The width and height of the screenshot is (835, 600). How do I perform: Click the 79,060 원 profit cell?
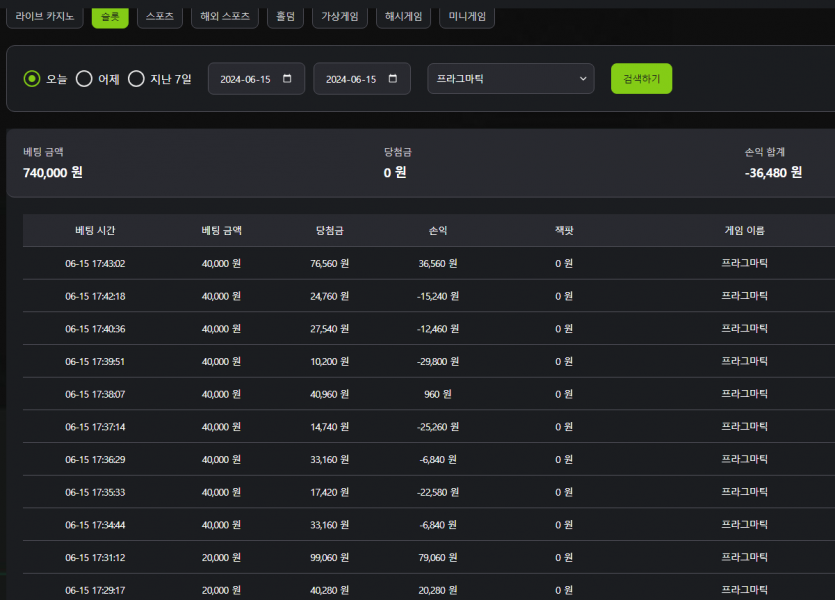point(438,558)
